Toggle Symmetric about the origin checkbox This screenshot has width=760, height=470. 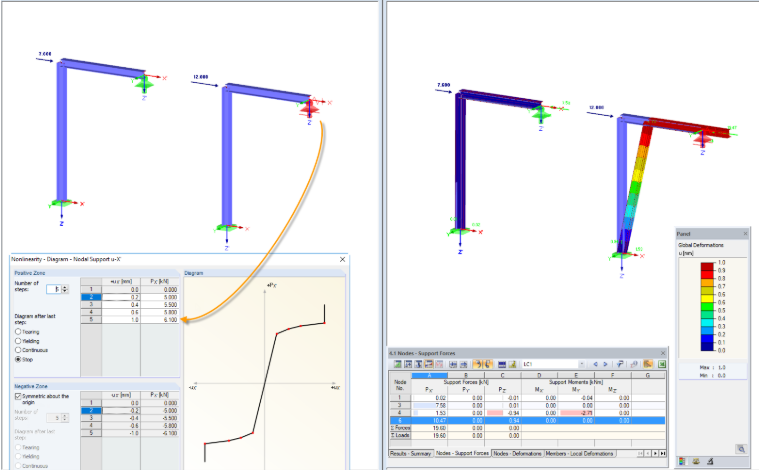pyautogui.click(x=18, y=396)
